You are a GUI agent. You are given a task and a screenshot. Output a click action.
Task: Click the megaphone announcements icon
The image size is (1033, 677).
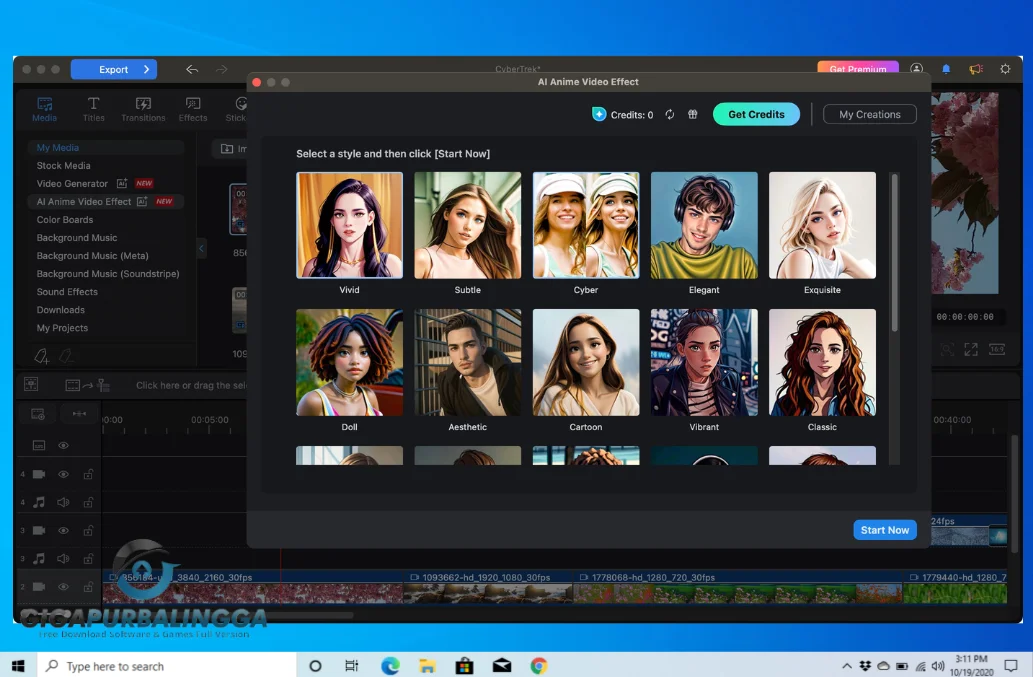(976, 68)
